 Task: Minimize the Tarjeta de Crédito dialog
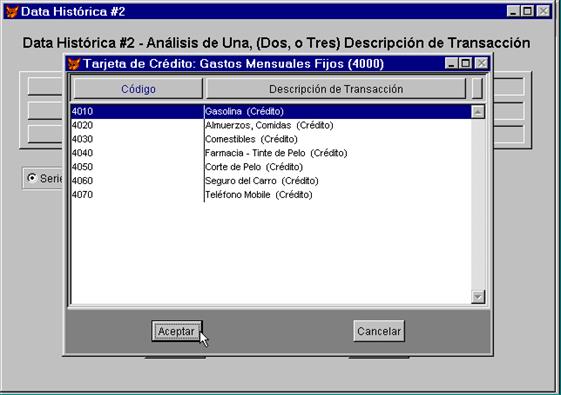pyautogui.click(x=451, y=64)
